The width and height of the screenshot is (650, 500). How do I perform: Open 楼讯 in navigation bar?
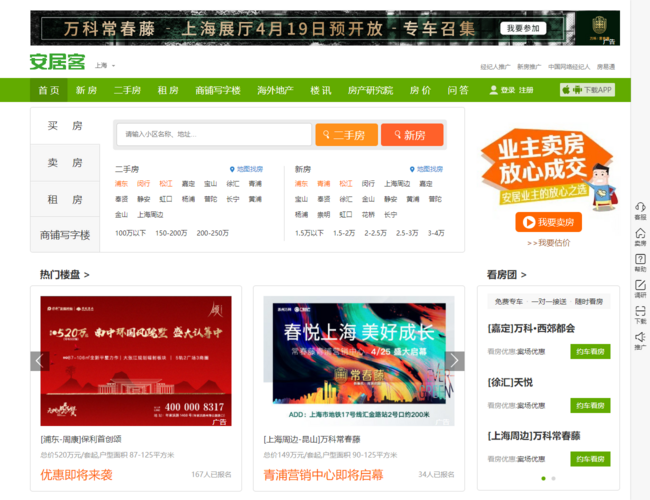tap(321, 90)
